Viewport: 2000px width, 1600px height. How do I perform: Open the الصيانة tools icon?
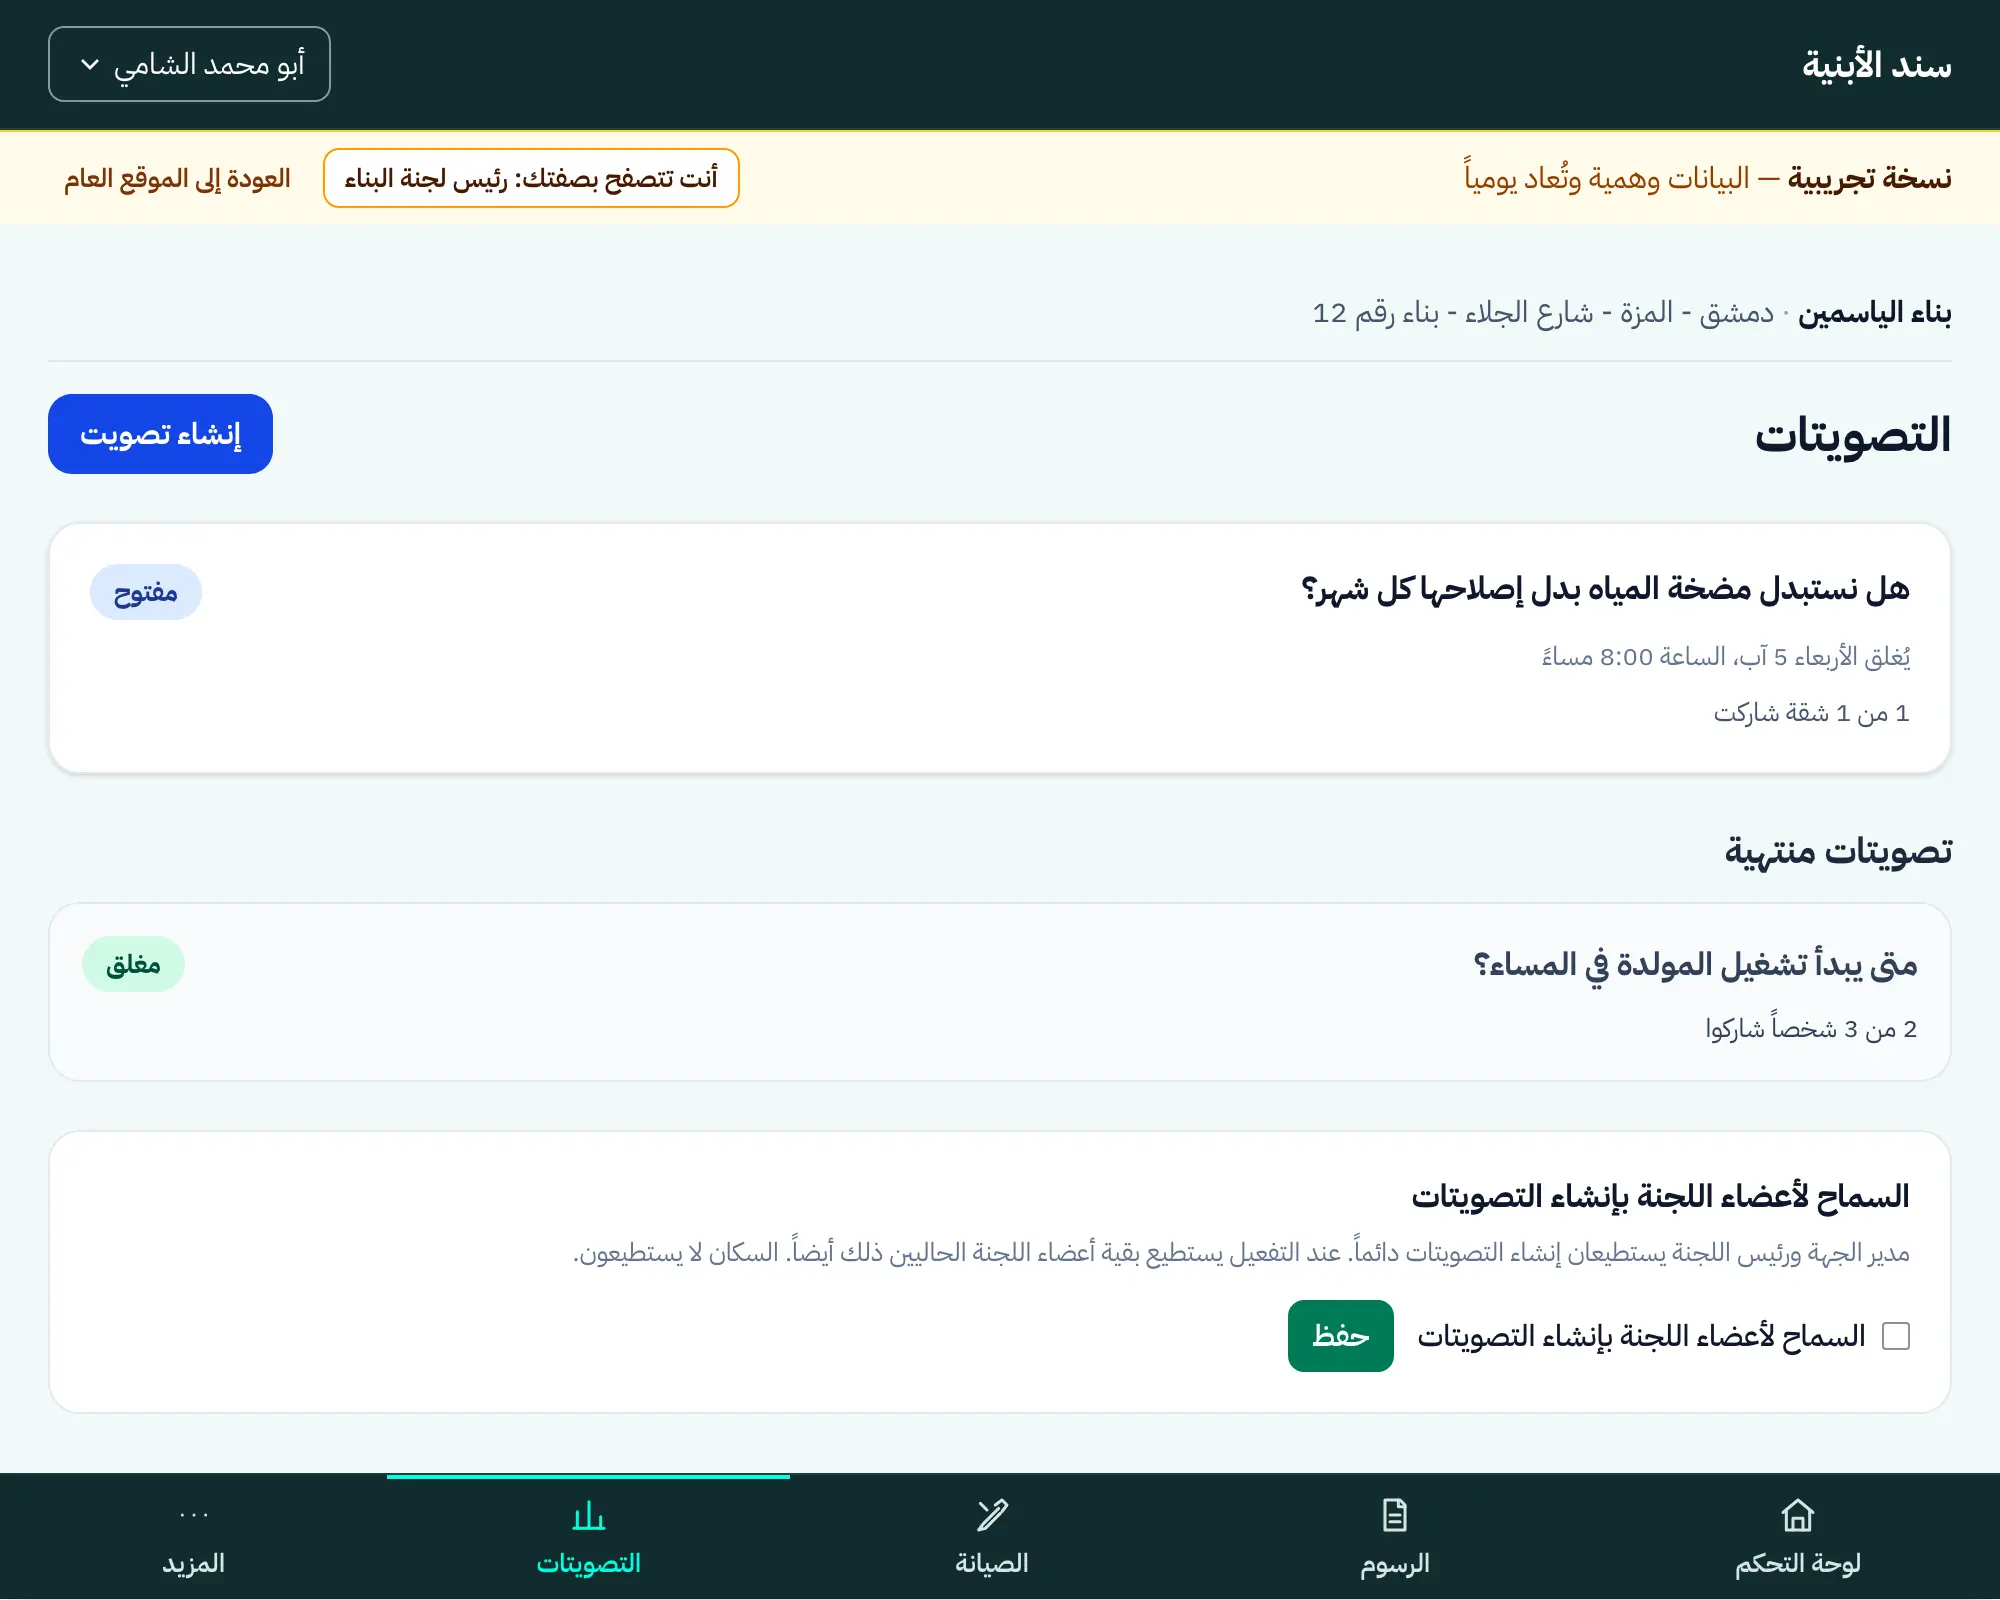[991, 1516]
